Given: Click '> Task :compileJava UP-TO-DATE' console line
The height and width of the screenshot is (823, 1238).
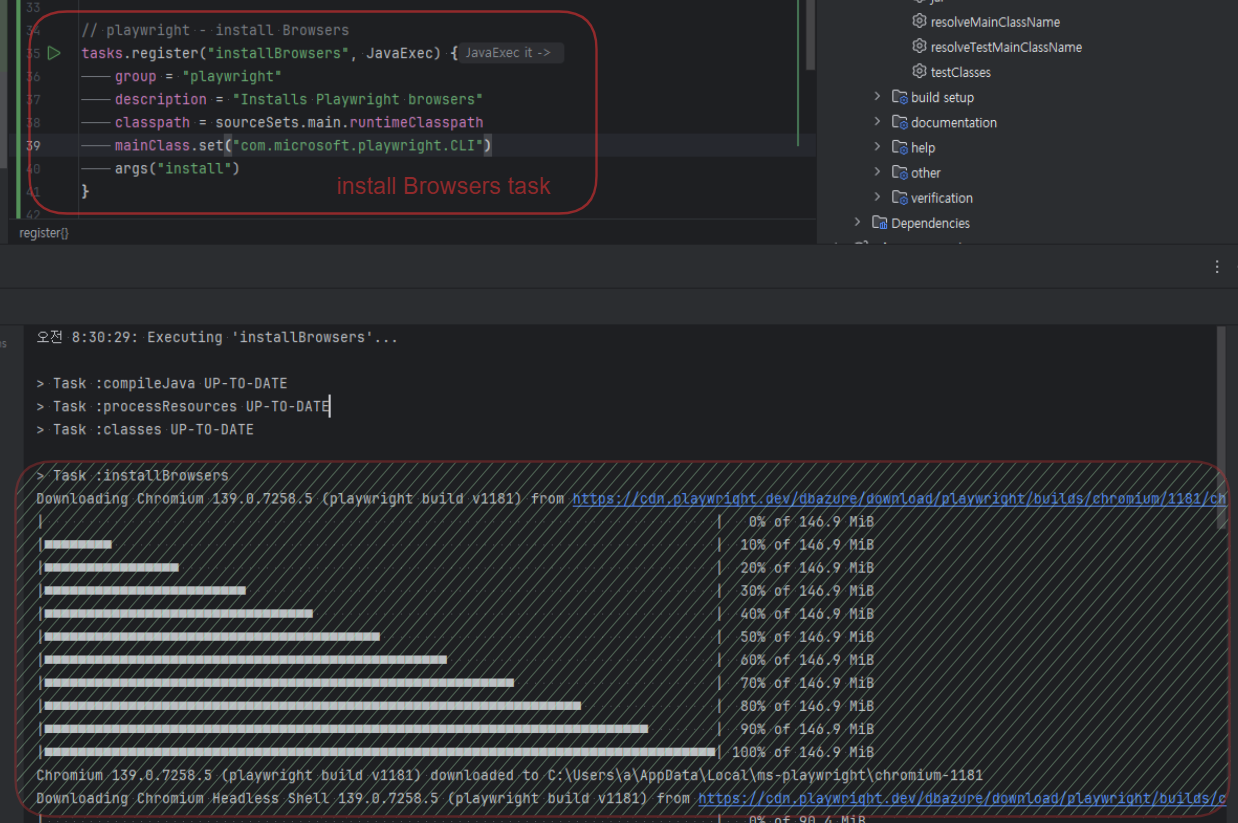Looking at the screenshot, I should [x=162, y=383].
